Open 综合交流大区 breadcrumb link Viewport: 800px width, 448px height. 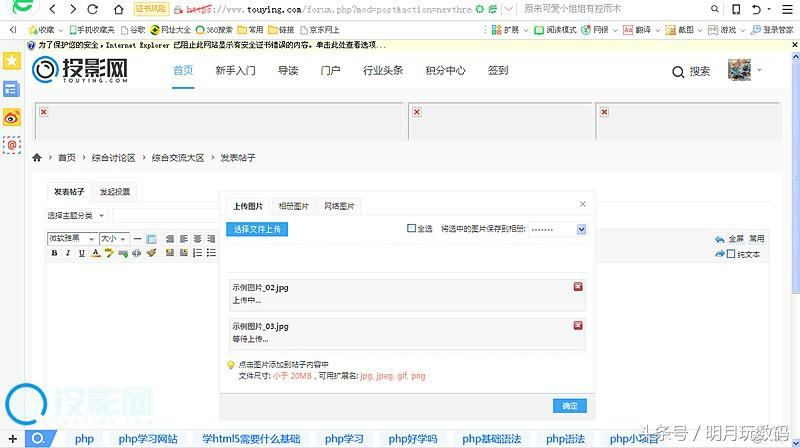click(178, 158)
